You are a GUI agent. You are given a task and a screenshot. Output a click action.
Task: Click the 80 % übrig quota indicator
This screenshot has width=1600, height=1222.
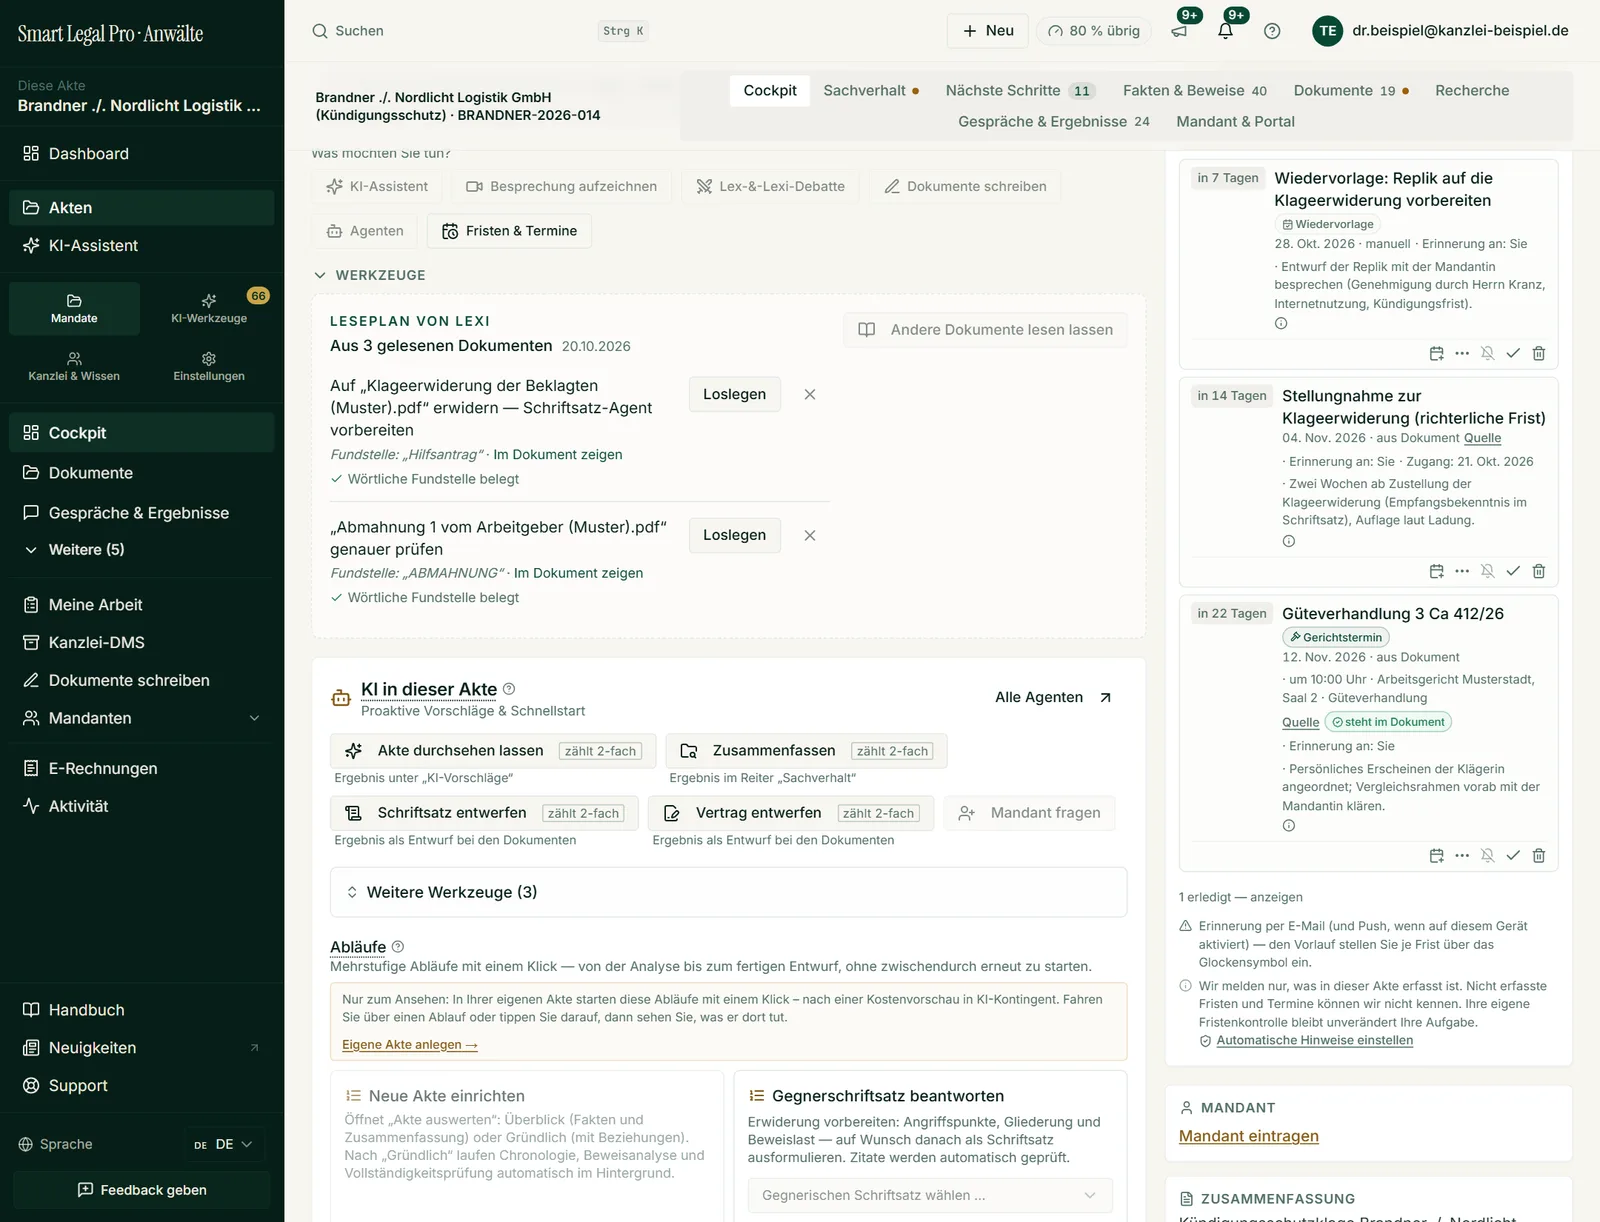click(1094, 31)
